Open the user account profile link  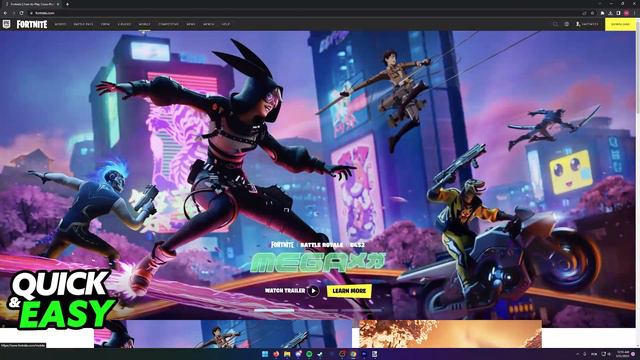(x=587, y=24)
